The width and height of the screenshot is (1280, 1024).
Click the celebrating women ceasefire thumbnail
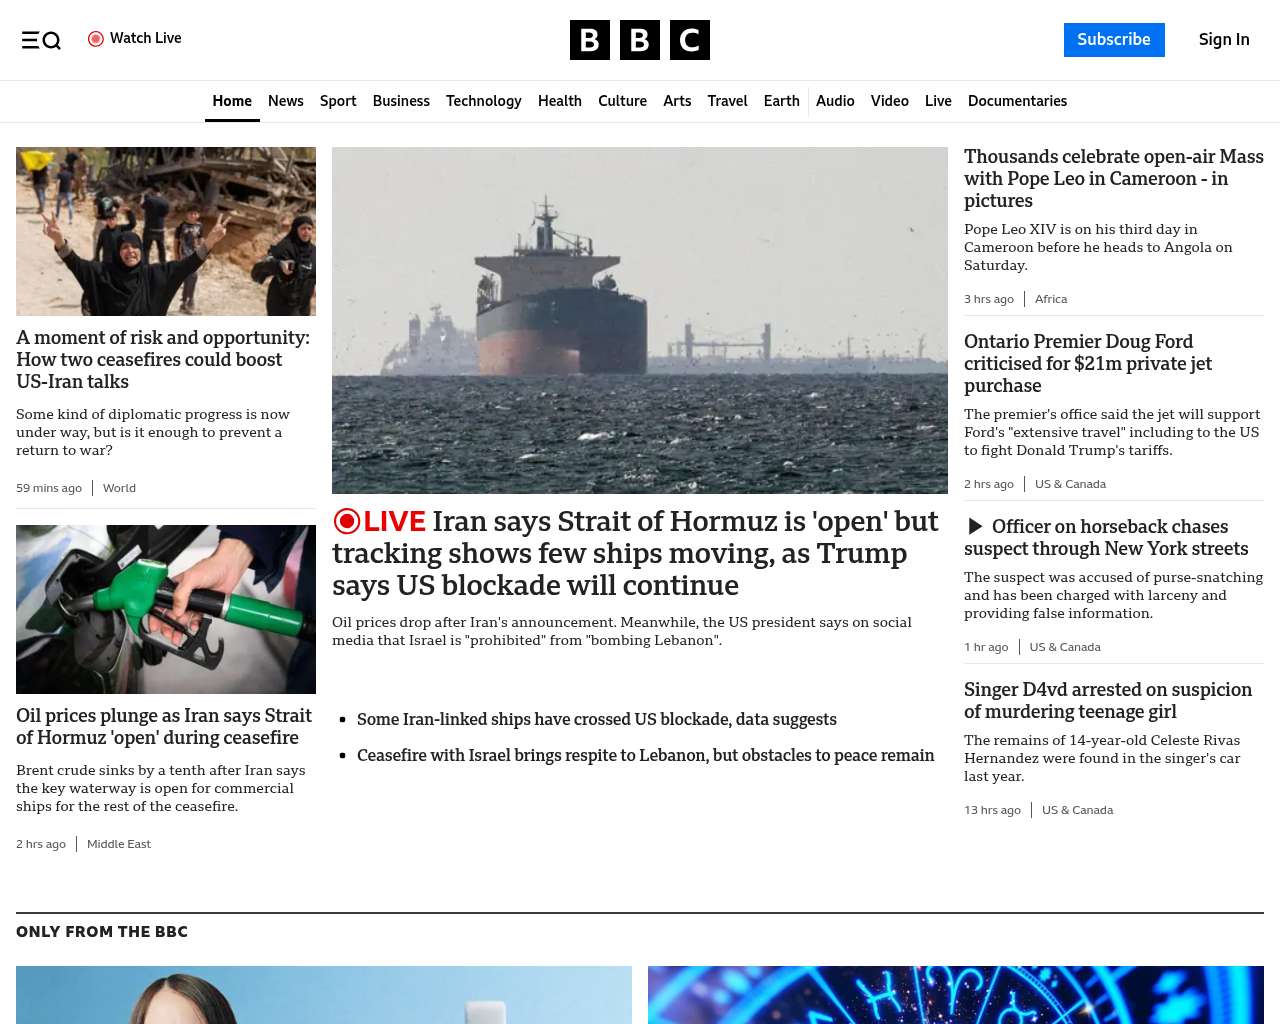click(166, 231)
